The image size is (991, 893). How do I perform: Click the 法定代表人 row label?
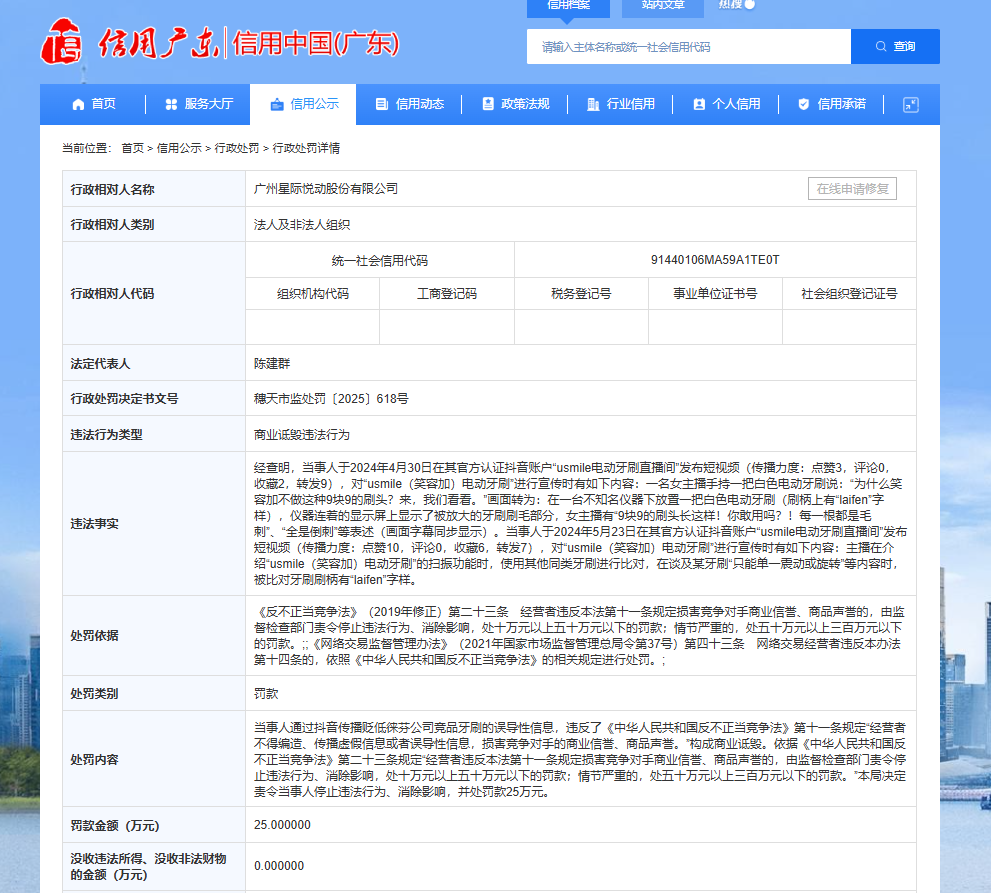click(x=100, y=364)
